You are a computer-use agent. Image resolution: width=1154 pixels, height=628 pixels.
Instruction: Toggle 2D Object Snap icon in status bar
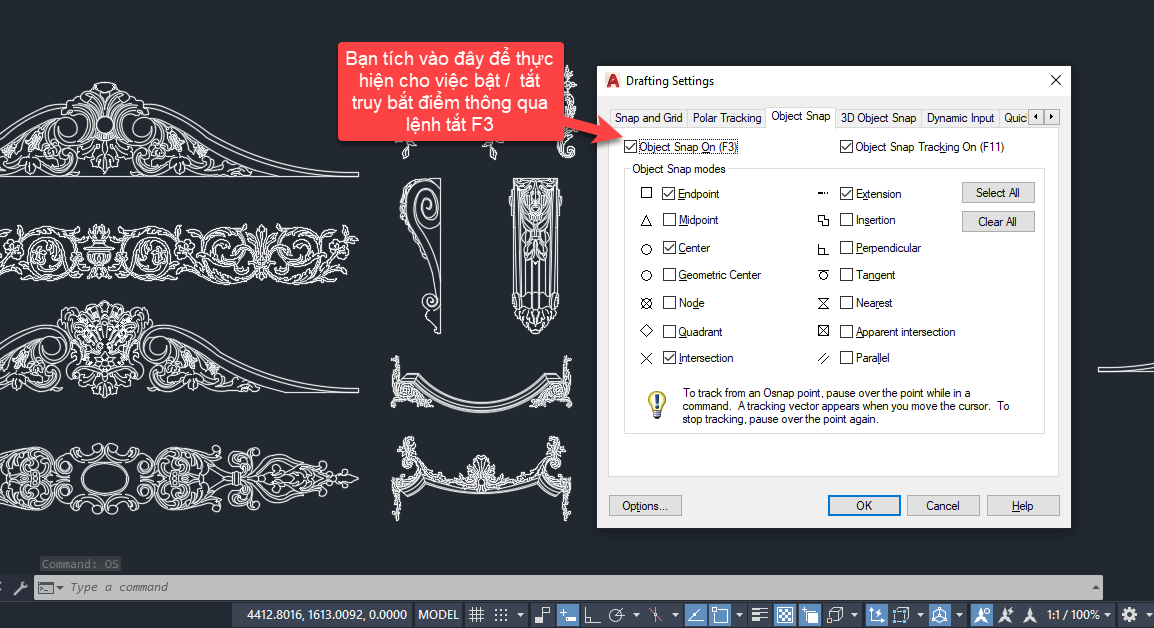pos(720,615)
